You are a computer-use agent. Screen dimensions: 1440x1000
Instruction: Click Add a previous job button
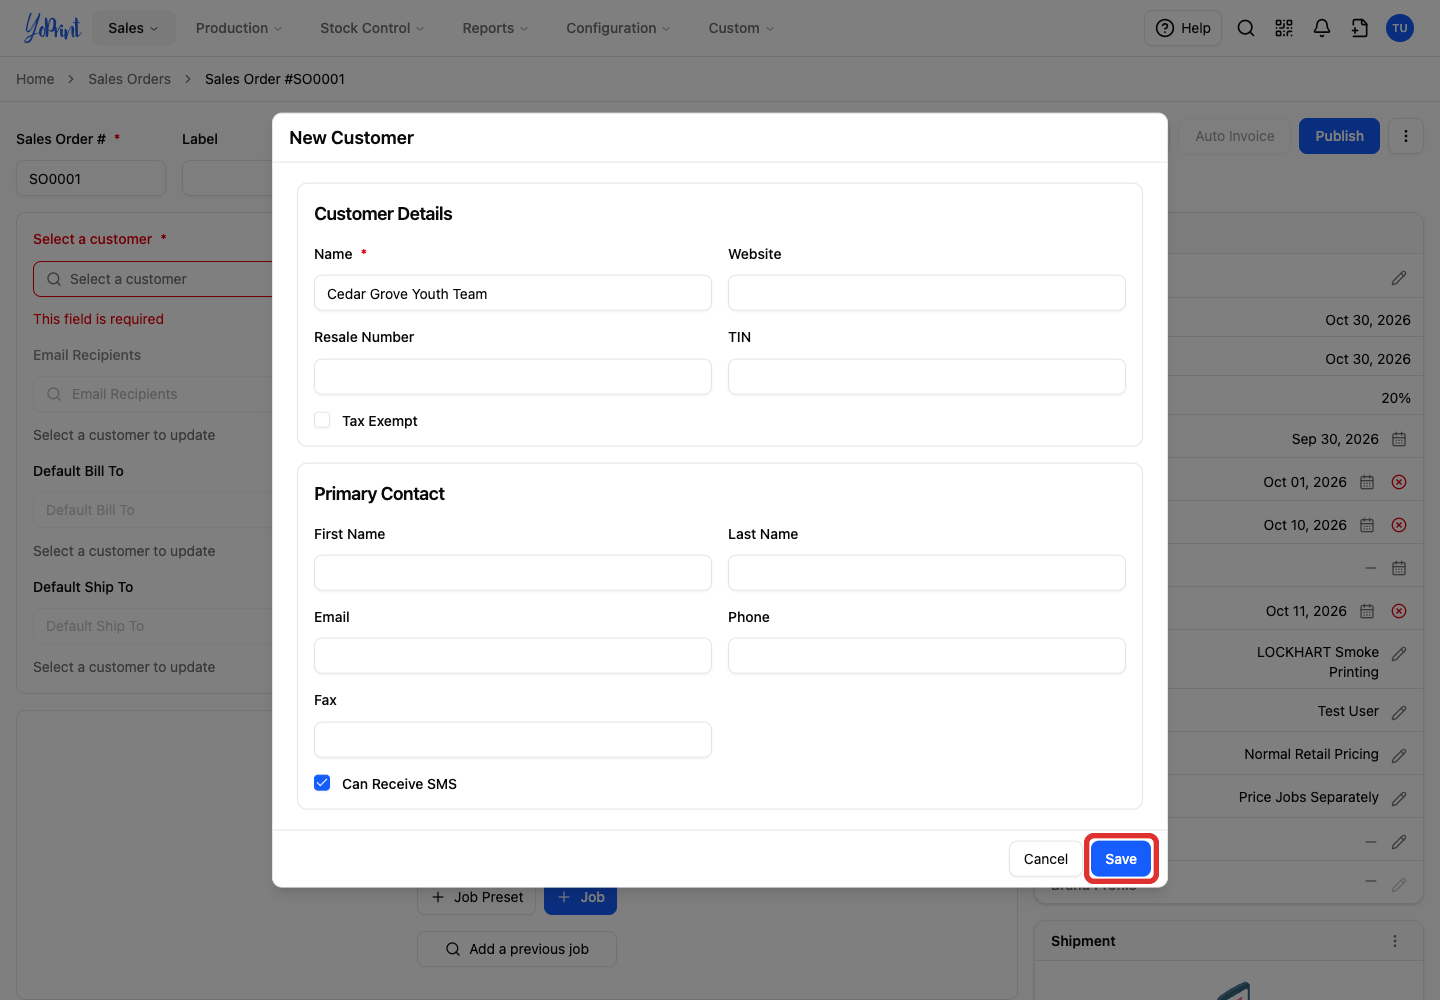(x=517, y=949)
